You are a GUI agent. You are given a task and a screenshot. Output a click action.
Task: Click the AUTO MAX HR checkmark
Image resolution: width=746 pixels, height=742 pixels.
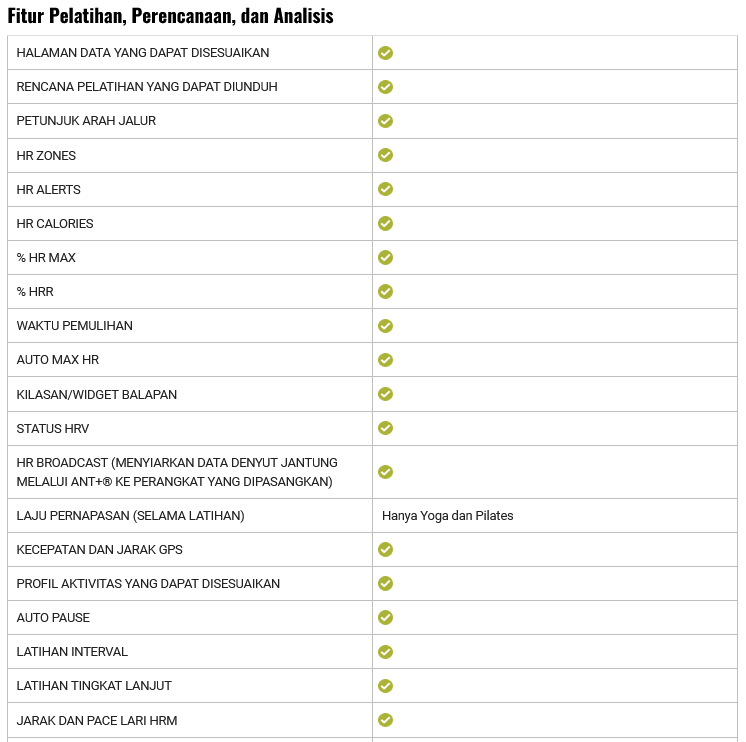click(x=385, y=360)
